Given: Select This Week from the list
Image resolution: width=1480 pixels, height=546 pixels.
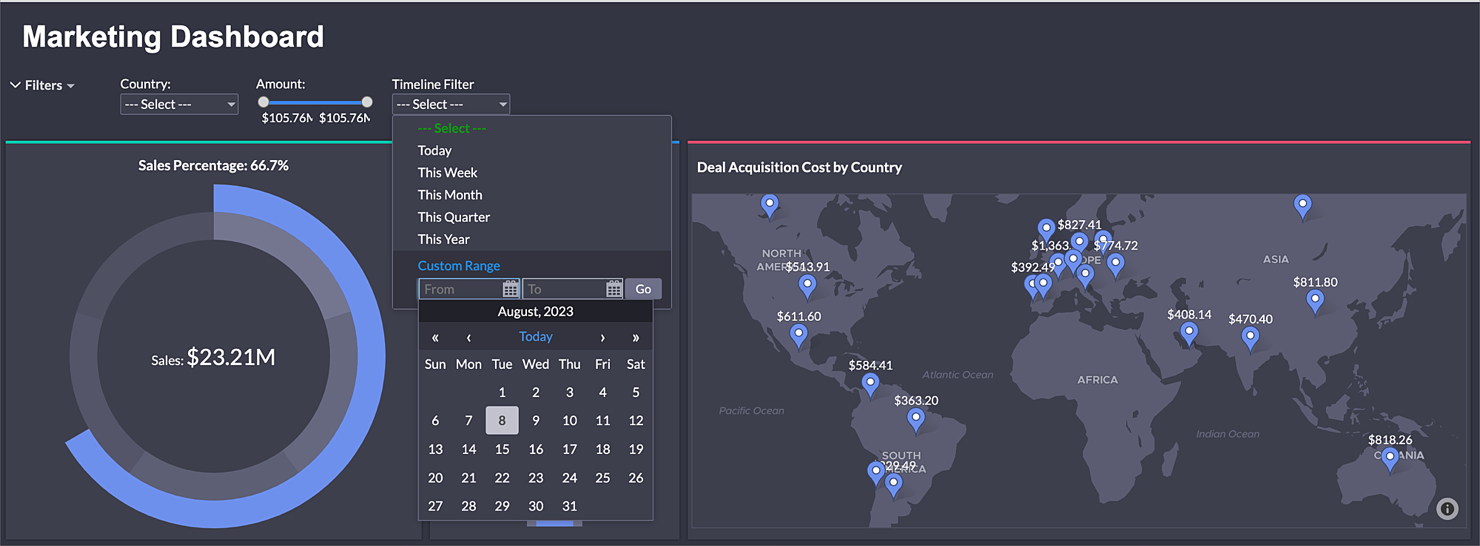Looking at the screenshot, I should pyautogui.click(x=448, y=173).
